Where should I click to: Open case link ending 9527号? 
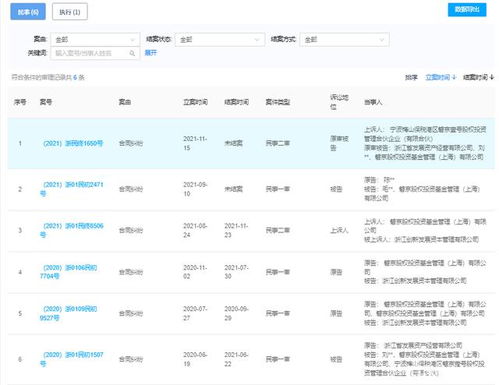[x=68, y=313]
